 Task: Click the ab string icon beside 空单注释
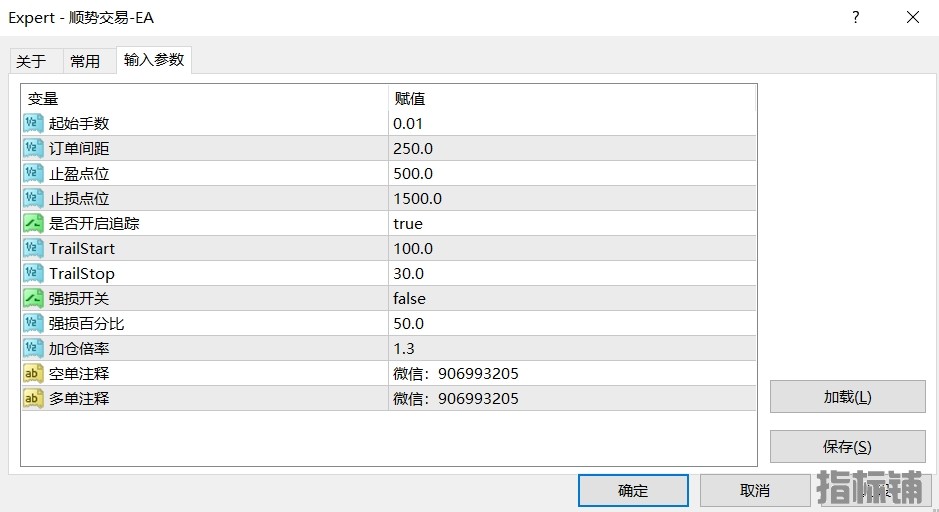tap(34, 374)
